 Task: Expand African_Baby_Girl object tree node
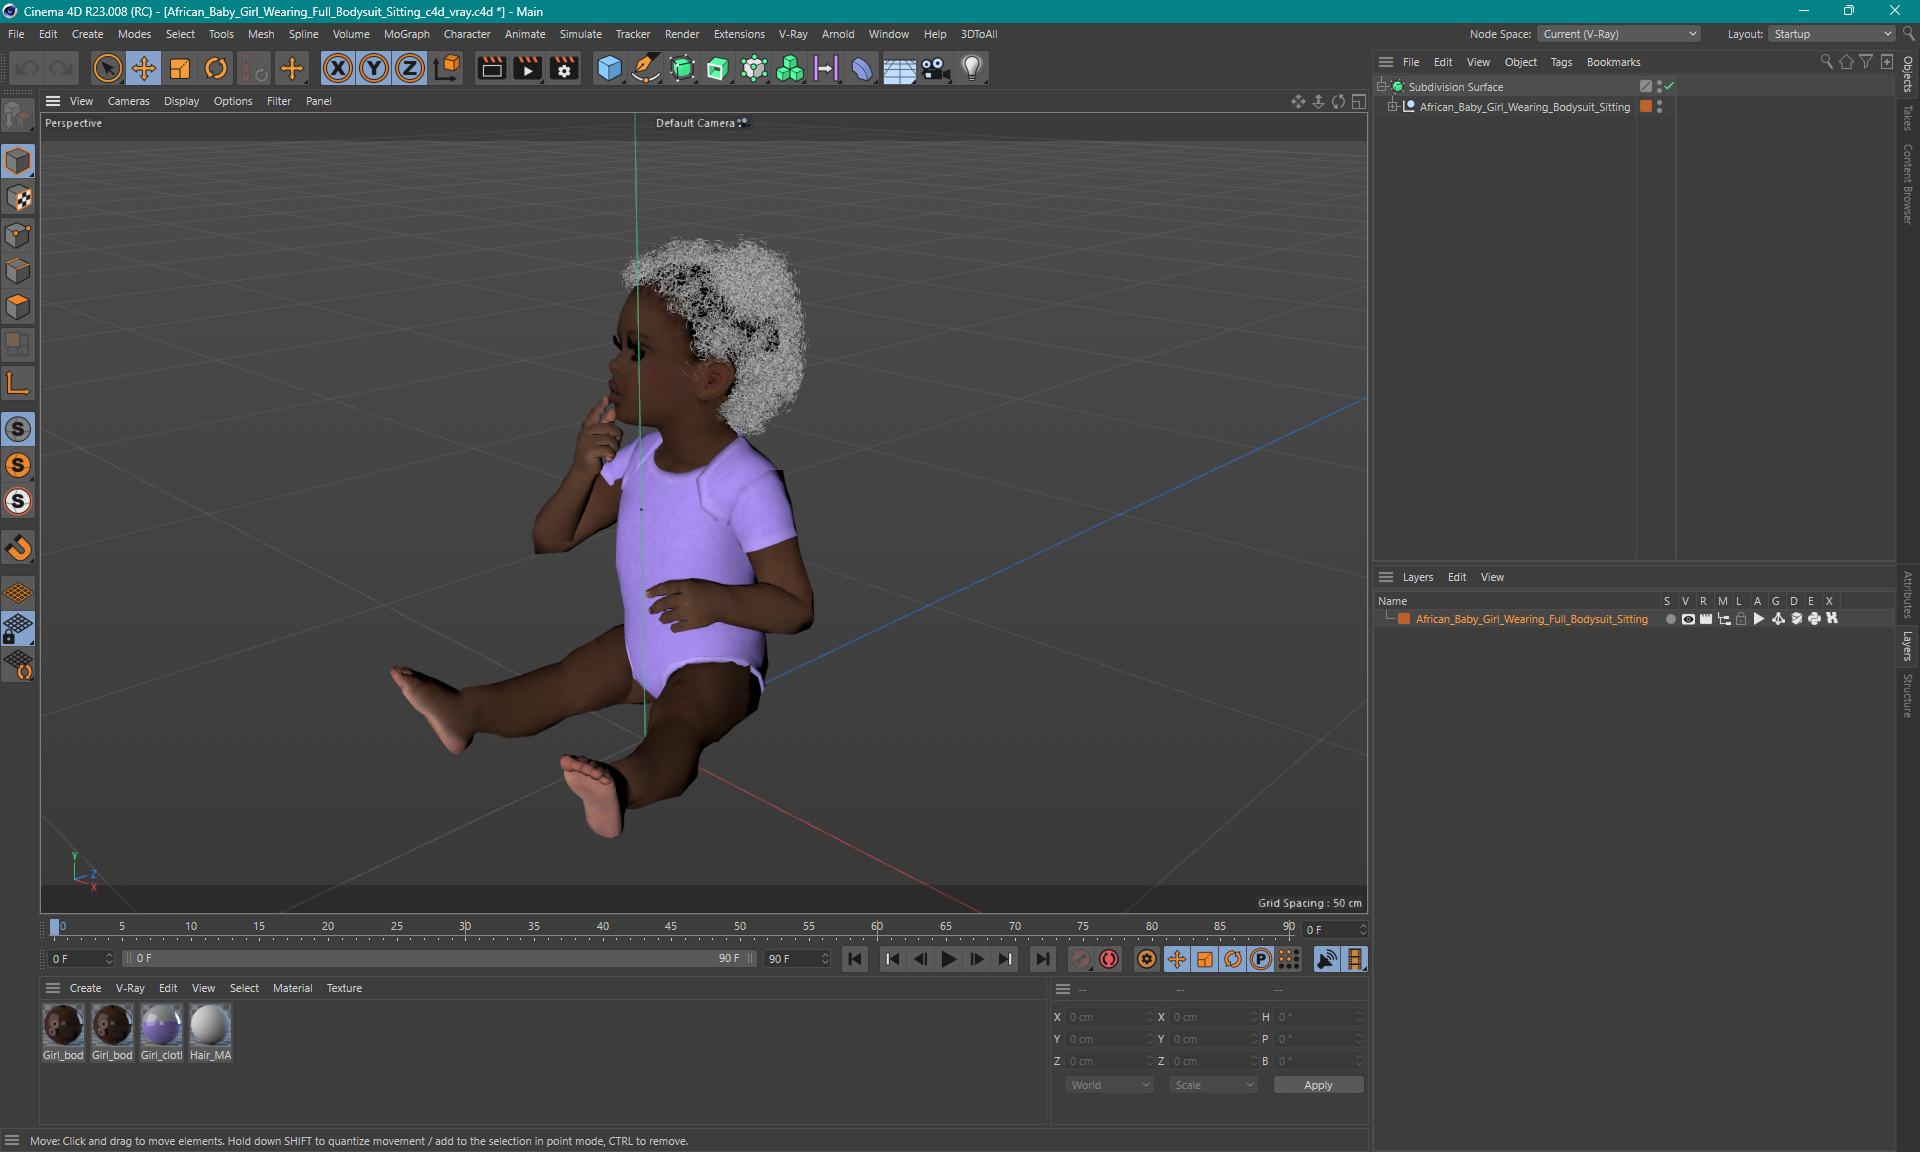coord(1393,106)
